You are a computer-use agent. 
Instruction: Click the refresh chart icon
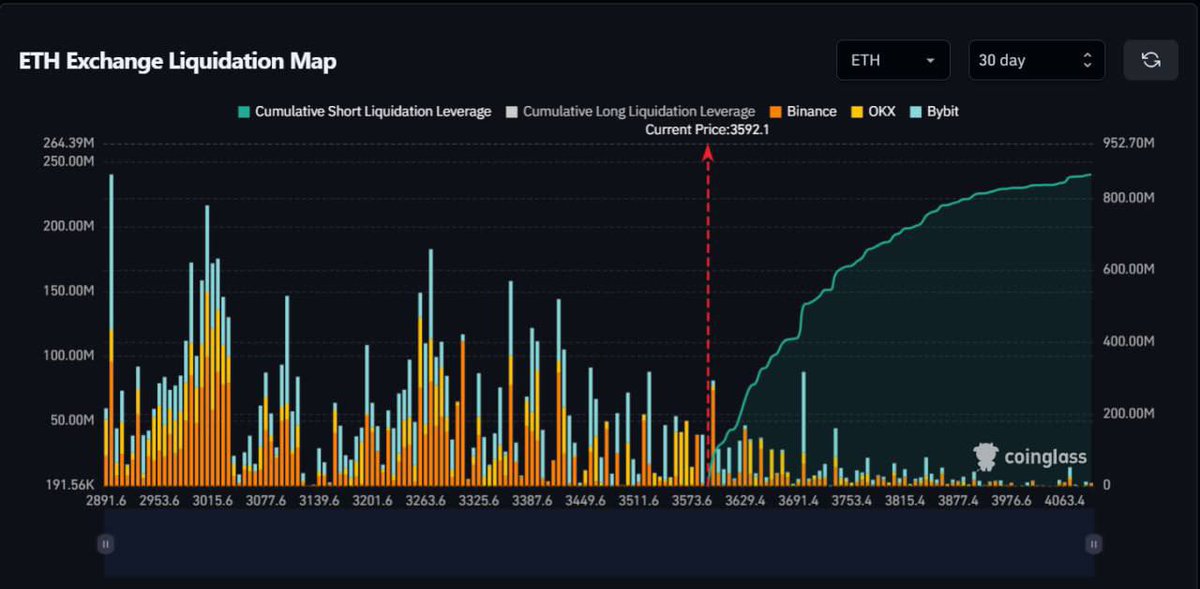click(x=1151, y=60)
